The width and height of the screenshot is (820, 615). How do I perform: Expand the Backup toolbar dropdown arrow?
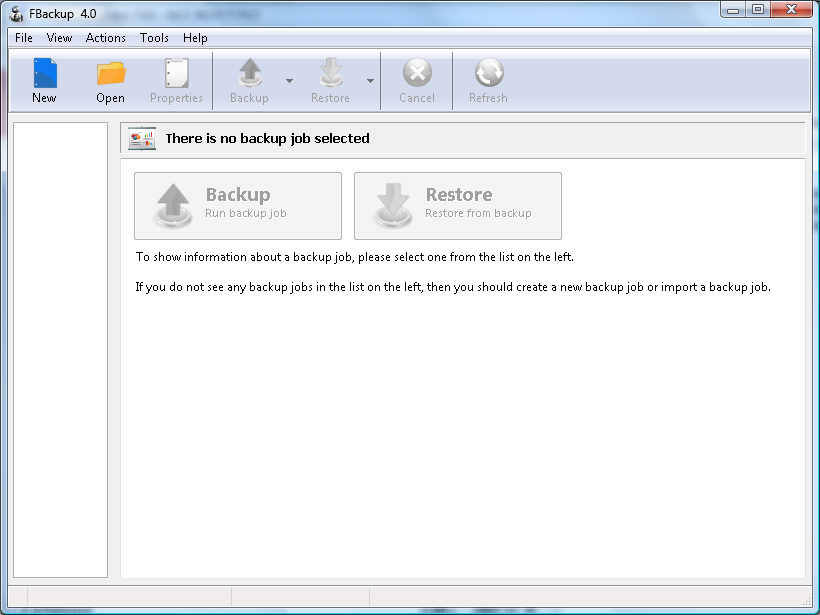(x=289, y=81)
